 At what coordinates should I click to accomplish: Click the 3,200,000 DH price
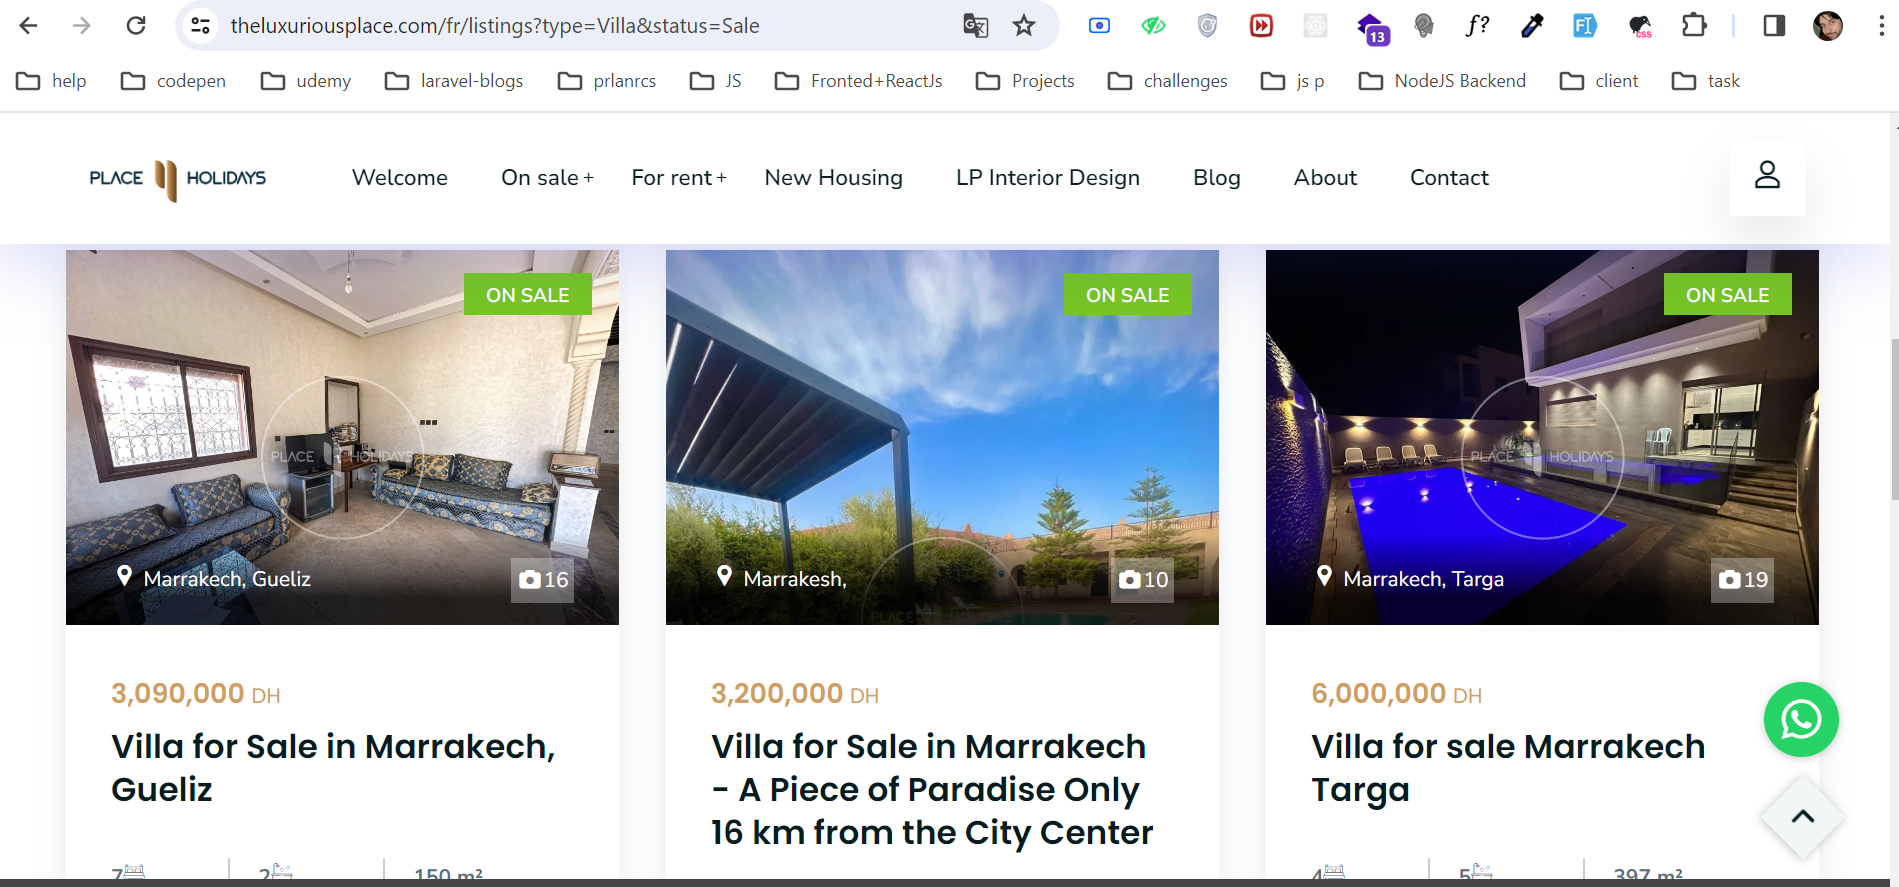pos(795,694)
